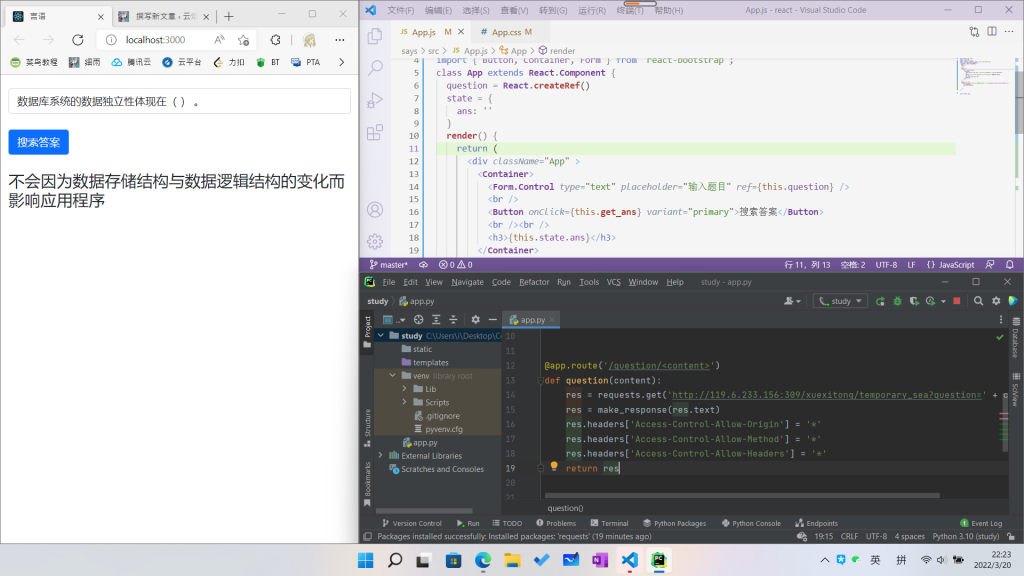
Task: Split the VS Code editor right
Action: tap(991, 32)
